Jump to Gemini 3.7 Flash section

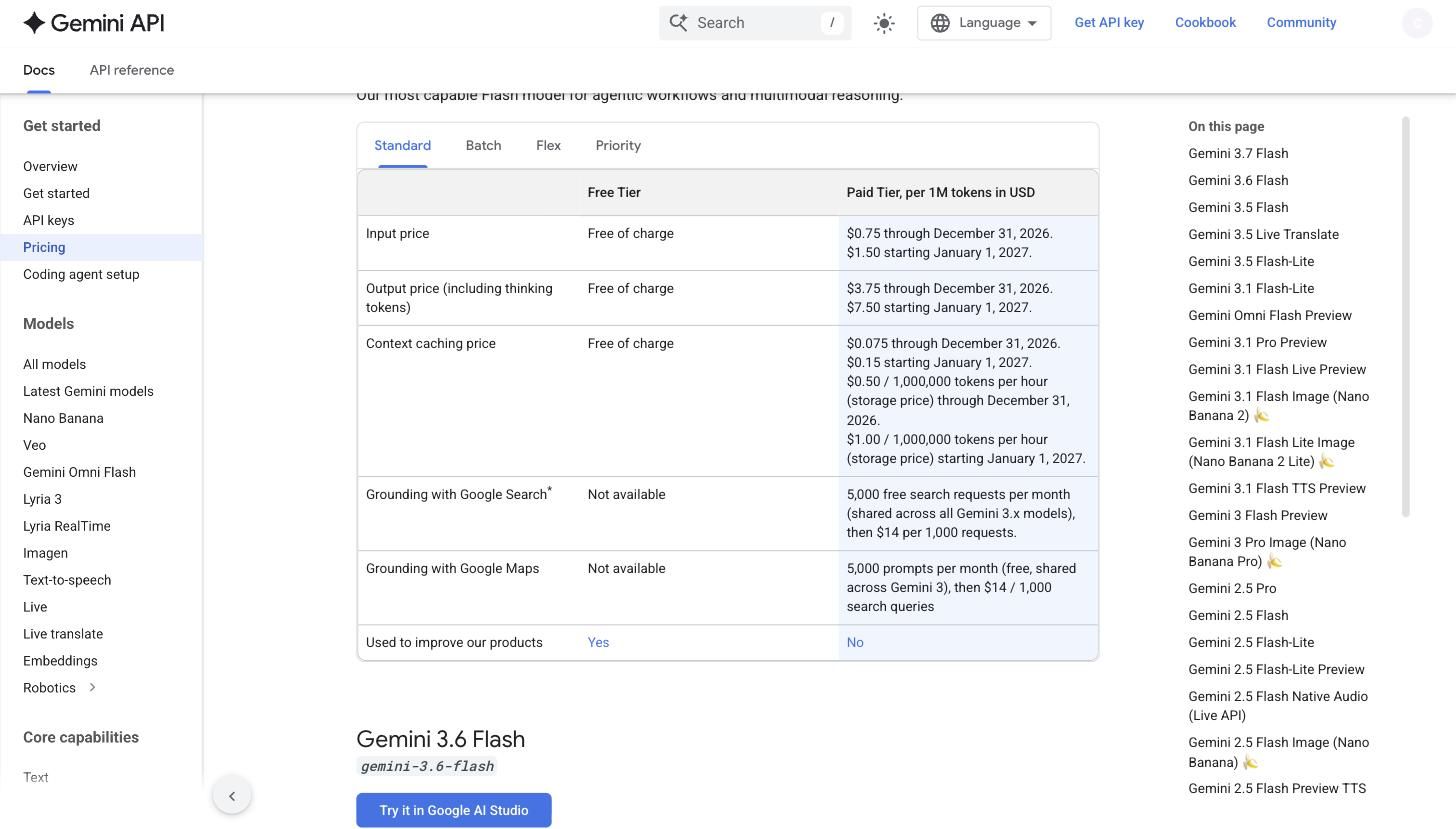(x=1238, y=153)
